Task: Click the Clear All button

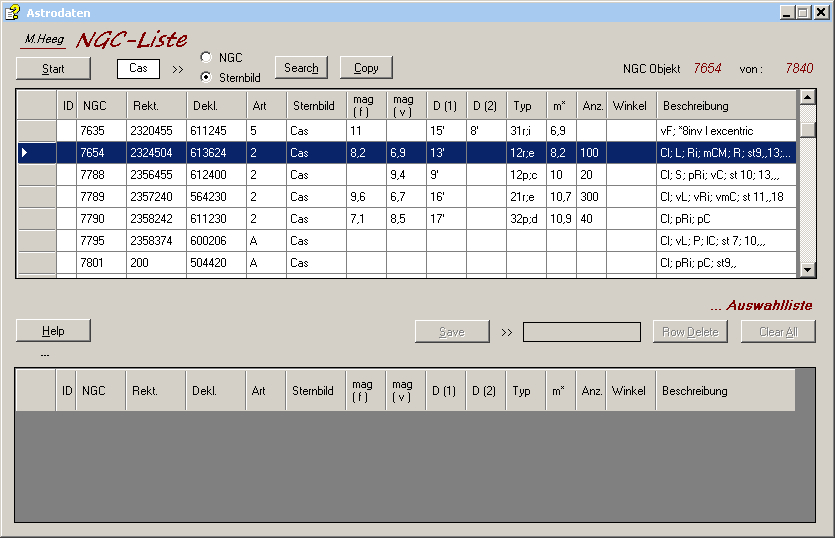Action: 778,332
